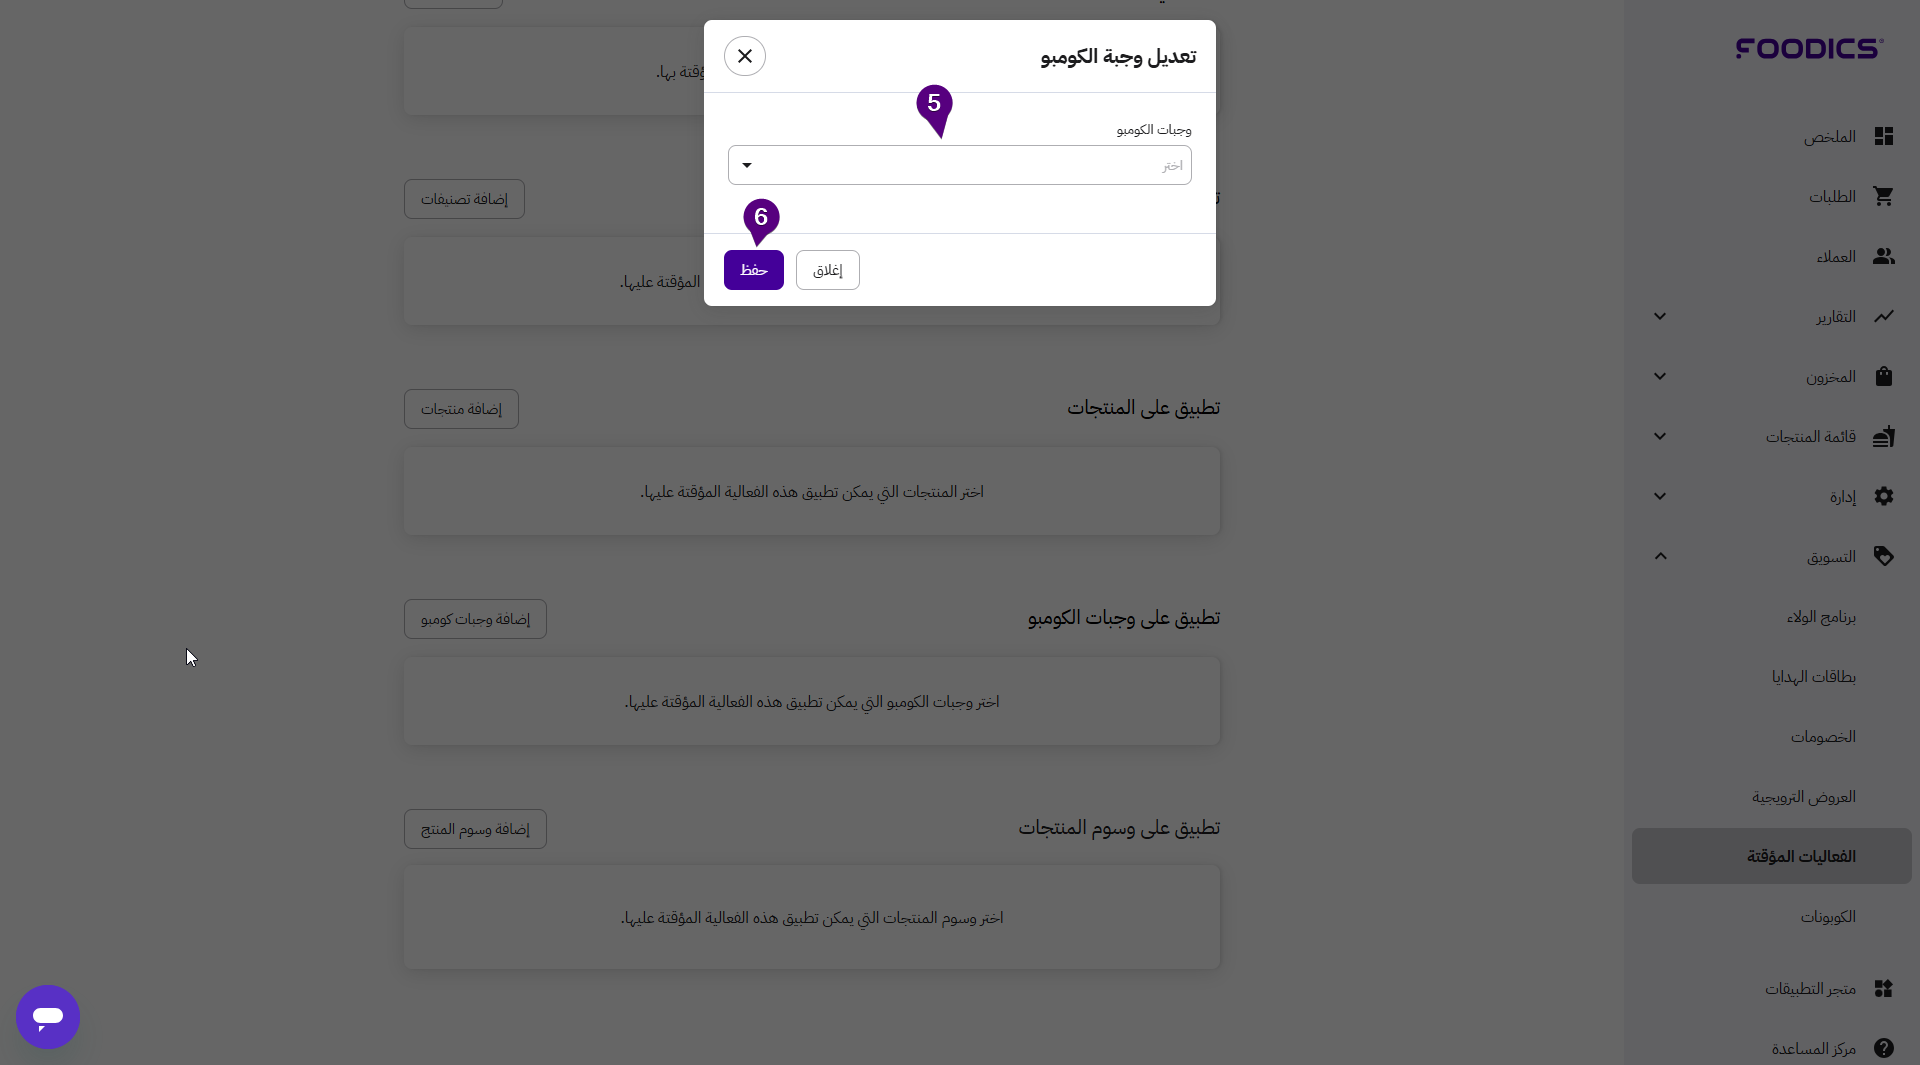The width and height of the screenshot is (1920, 1065).
Task: Click the help center question mark icon
Action: coord(1884,1048)
